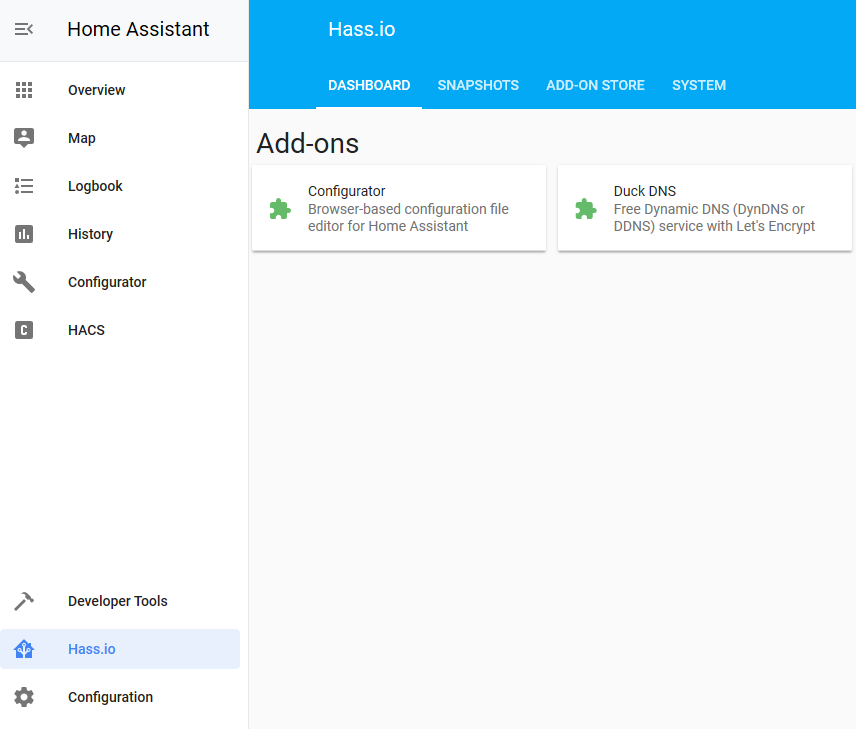Open the Configurator add-on card
Screen dimensions: 856x729
coord(398,208)
